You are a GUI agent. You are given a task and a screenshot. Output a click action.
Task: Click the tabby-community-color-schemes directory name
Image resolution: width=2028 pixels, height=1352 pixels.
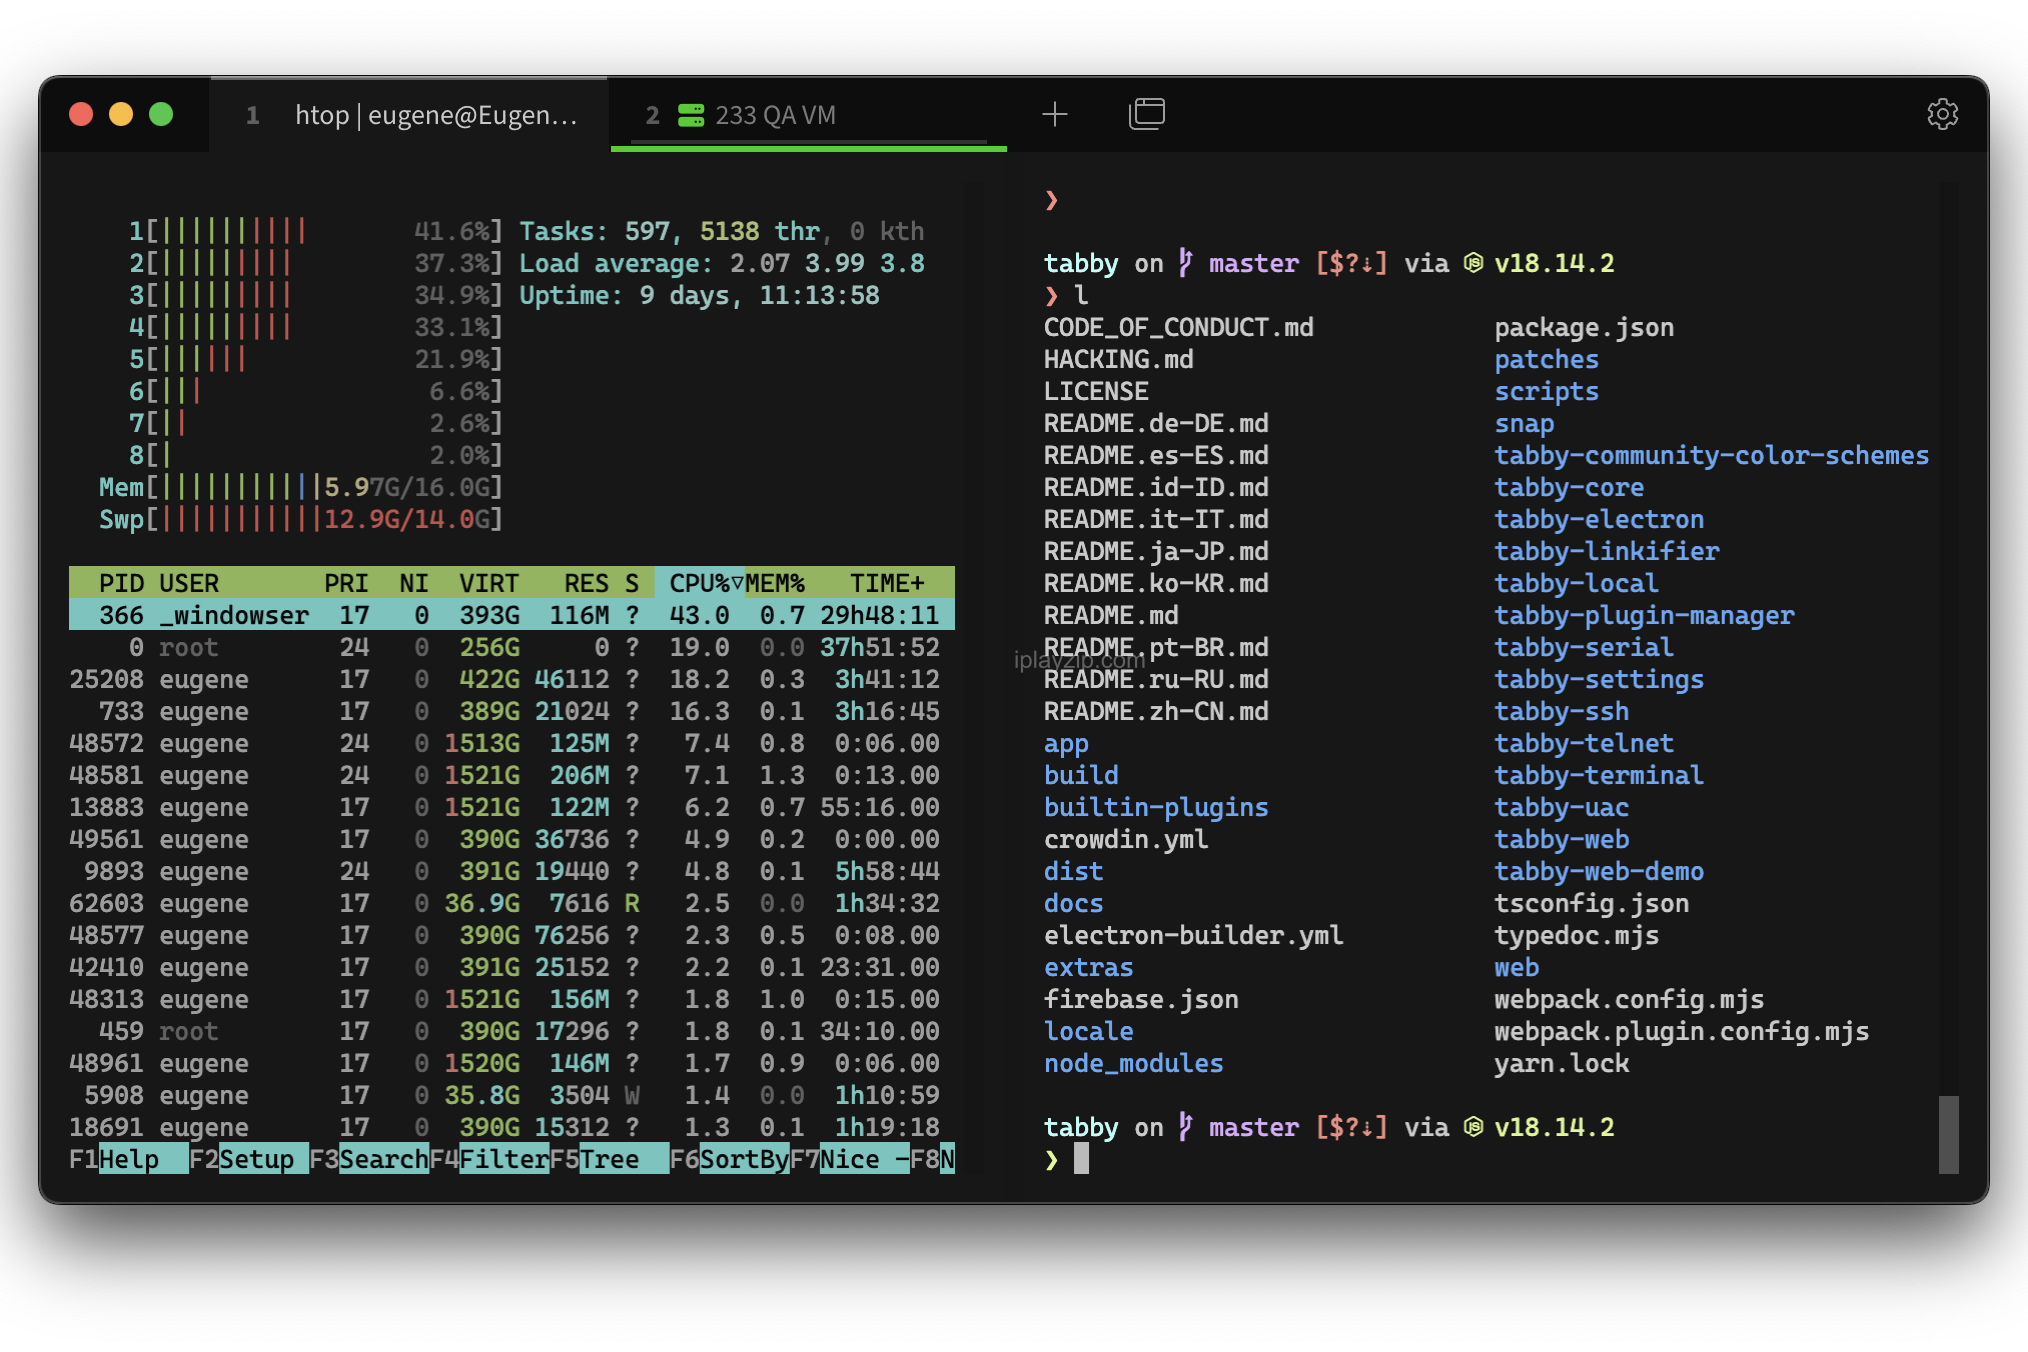tap(1711, 455)
